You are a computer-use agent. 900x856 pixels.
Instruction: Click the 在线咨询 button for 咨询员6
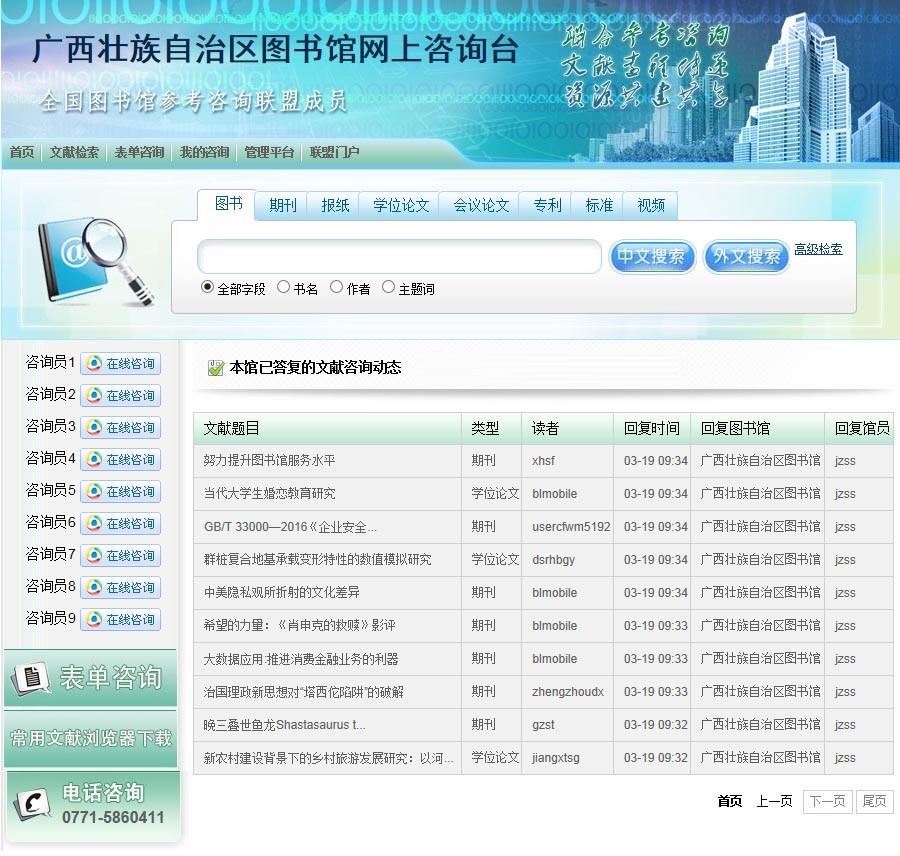[x=121, y=524]
